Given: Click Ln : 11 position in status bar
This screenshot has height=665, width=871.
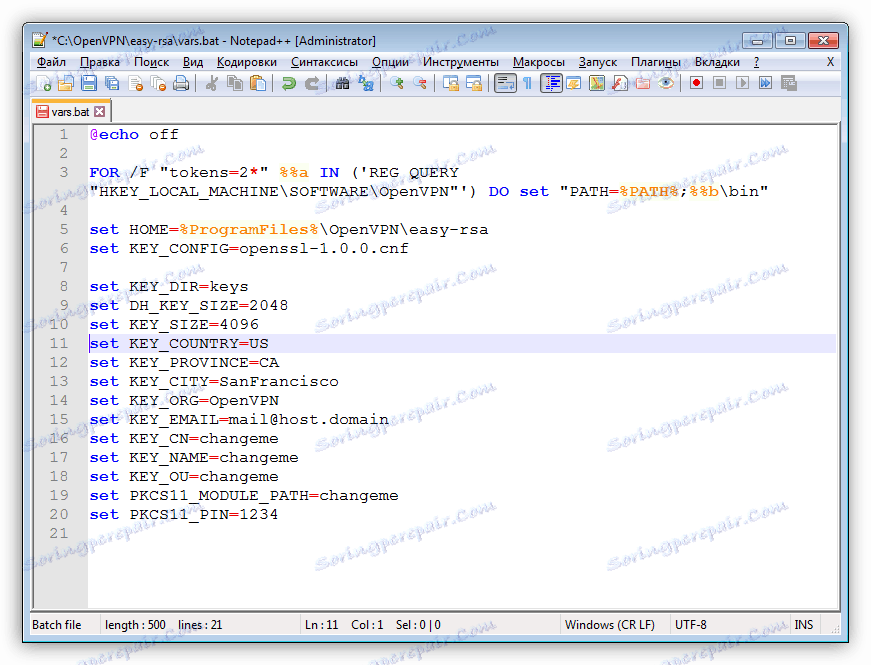Looking at the screenshot, I should click(322, 625).
